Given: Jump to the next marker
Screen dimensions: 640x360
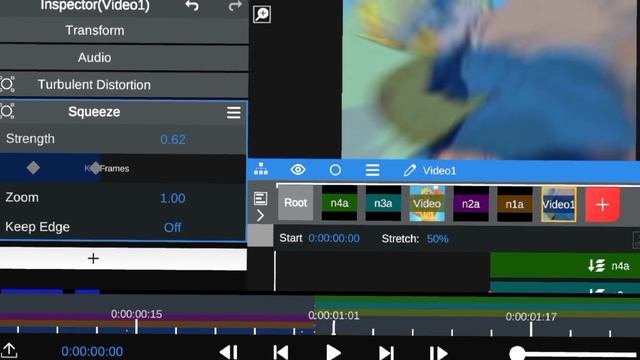Looking at the screenshot, I should [386, 353].
